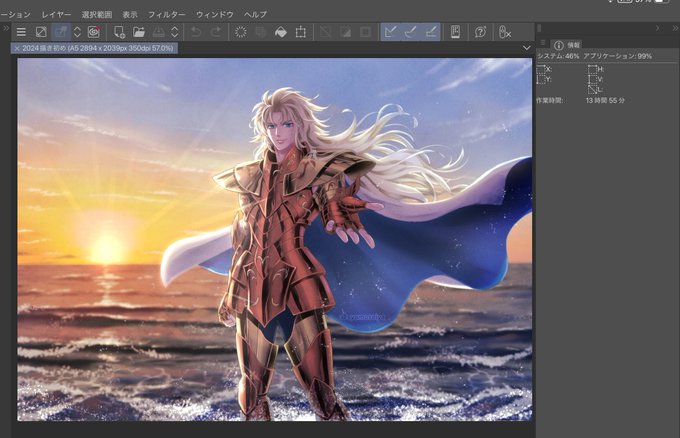Click the right palette dock grip handle
This screenshot has height=438, width=680.
(539, 28)
